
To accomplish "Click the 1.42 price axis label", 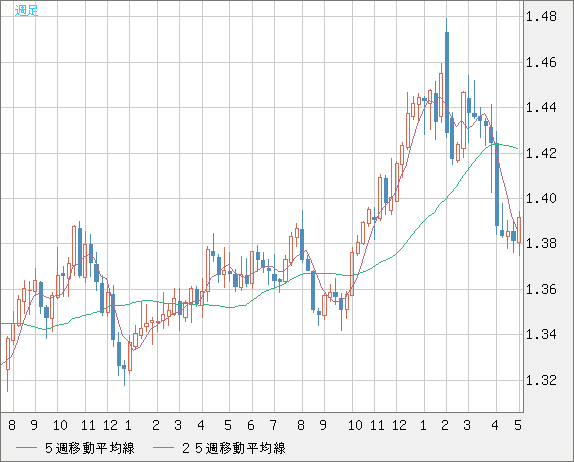I will 541,153.
